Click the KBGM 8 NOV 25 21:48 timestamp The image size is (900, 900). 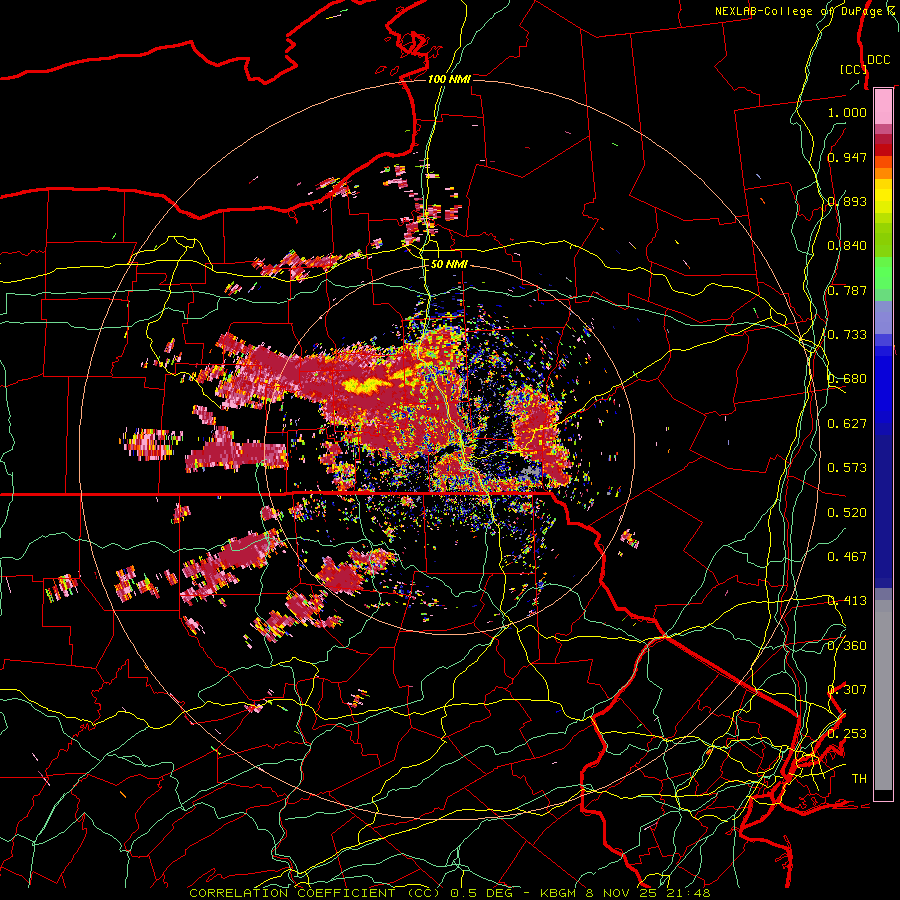[625, 893]
